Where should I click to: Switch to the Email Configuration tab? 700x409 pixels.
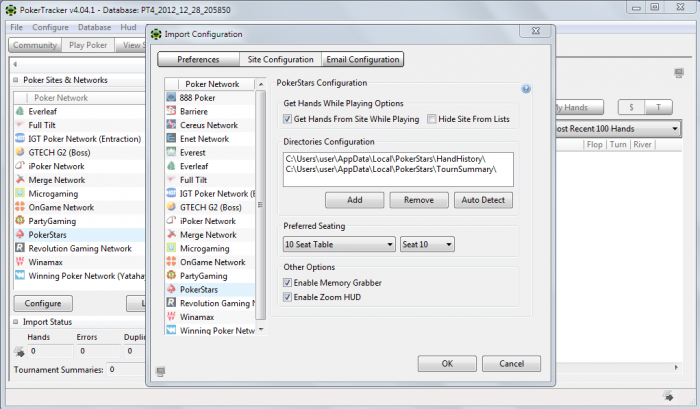click(362, 59)
